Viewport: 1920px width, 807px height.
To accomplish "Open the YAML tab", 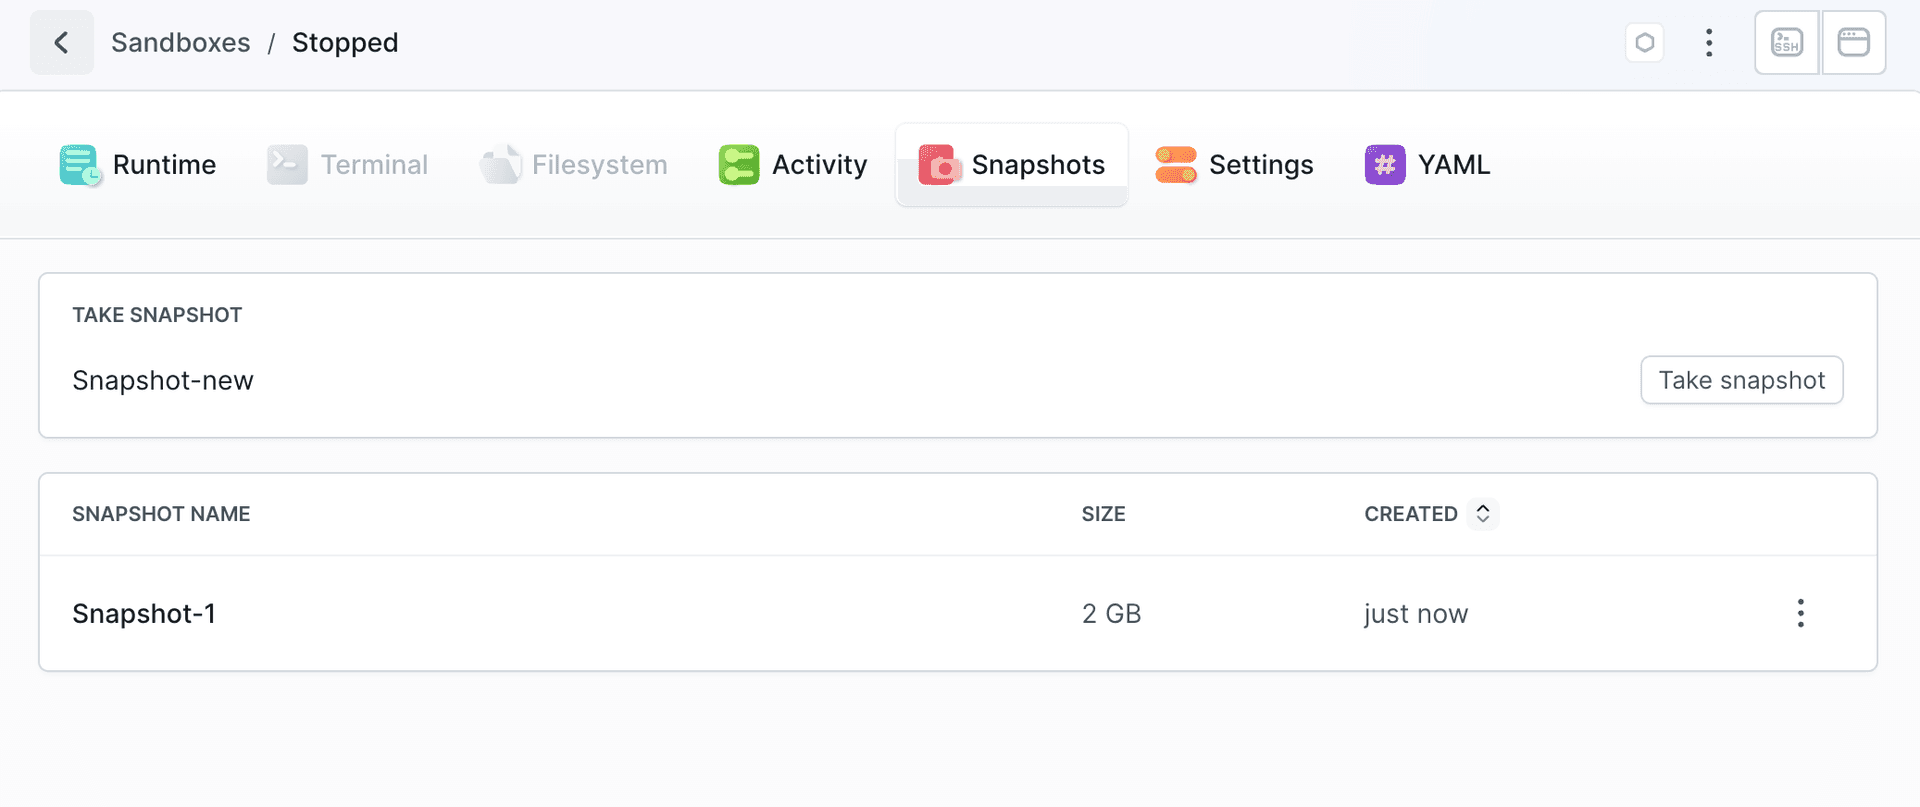I will (x=1453, y=165).
